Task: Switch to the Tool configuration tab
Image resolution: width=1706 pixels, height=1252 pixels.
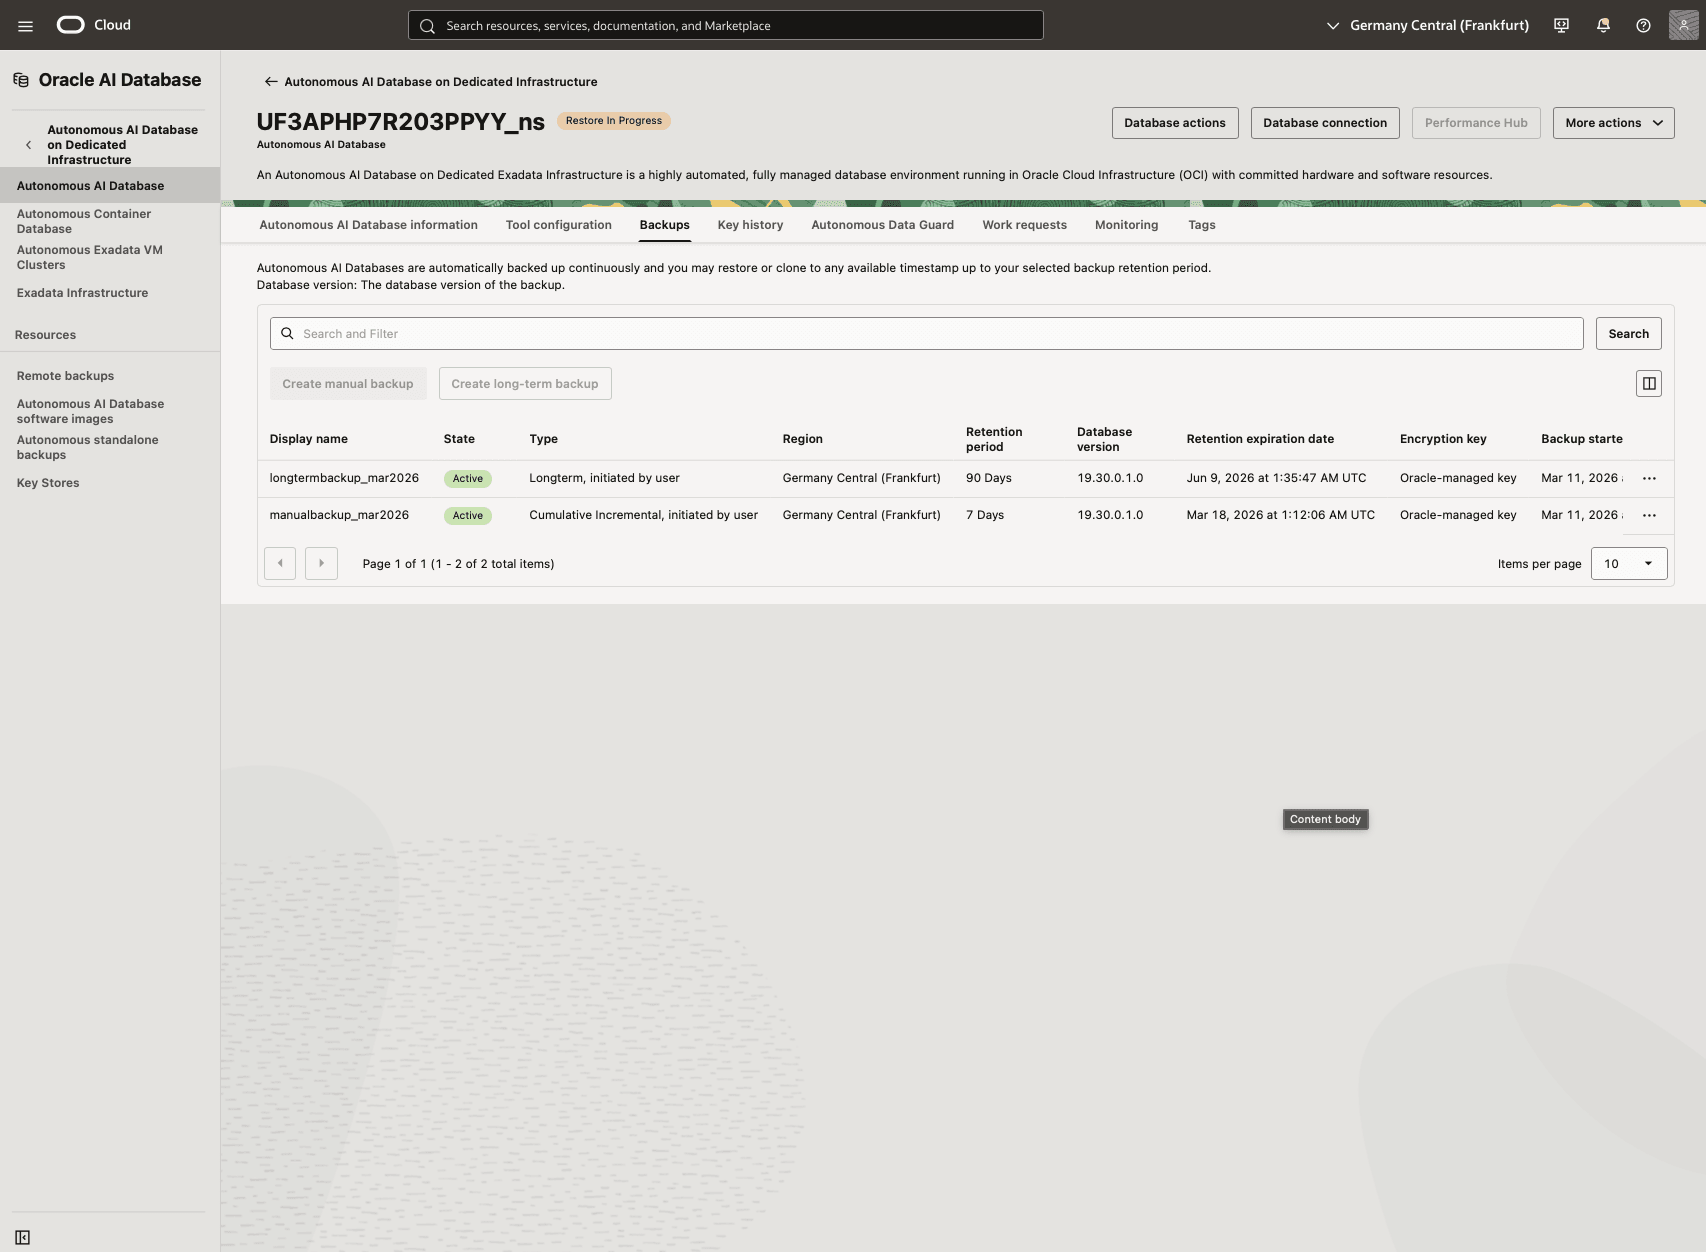Action: click(x=558, y=225)
